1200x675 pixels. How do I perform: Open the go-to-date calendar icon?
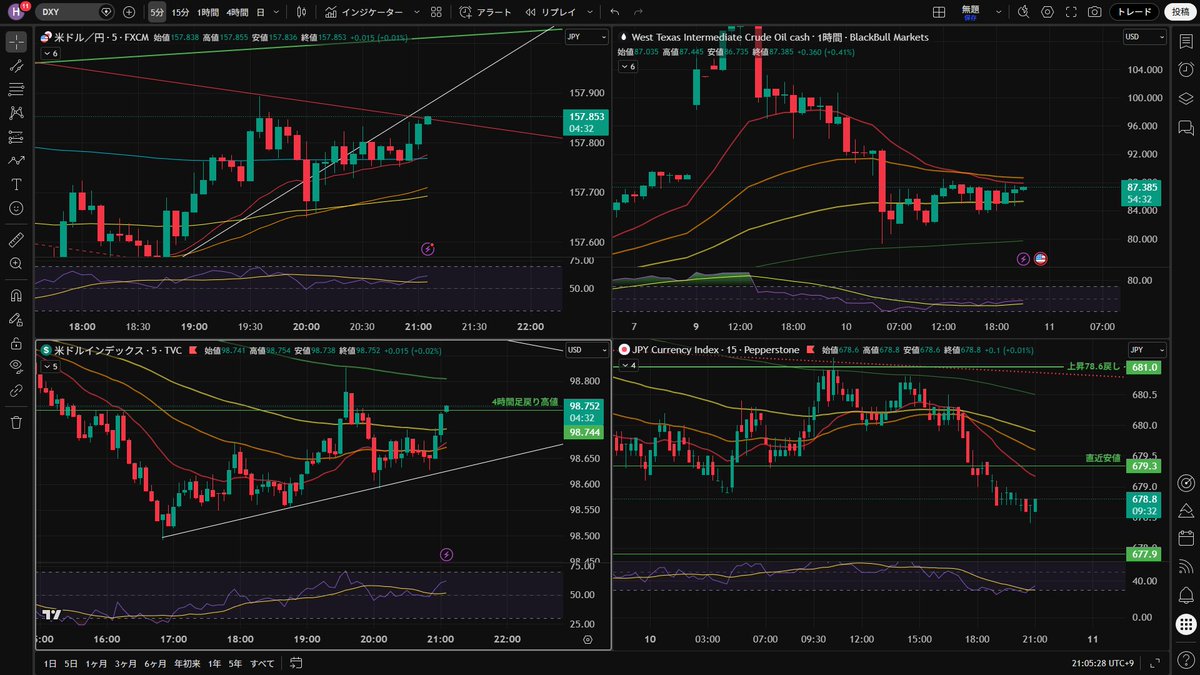pos(296,663)
